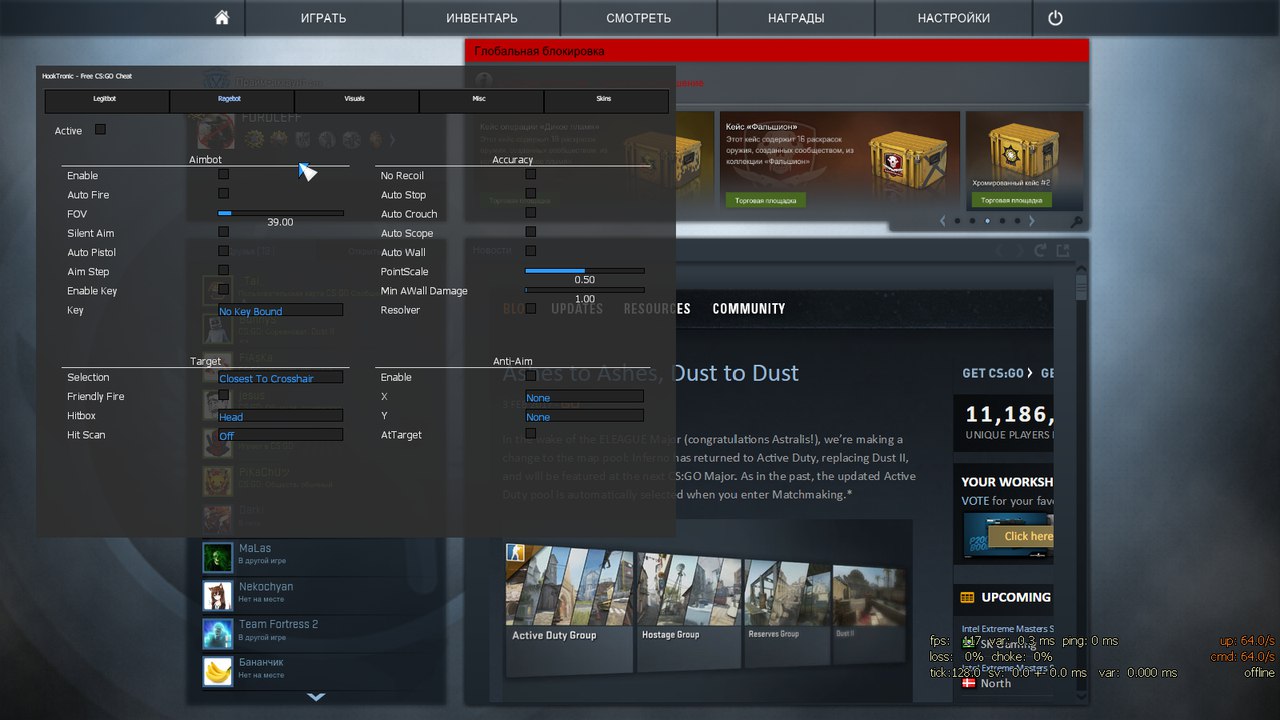This screenshot has height=720, width=1280.
Task: Adjust the Min AWall Damage slider
Action: [x=584, y=290]
